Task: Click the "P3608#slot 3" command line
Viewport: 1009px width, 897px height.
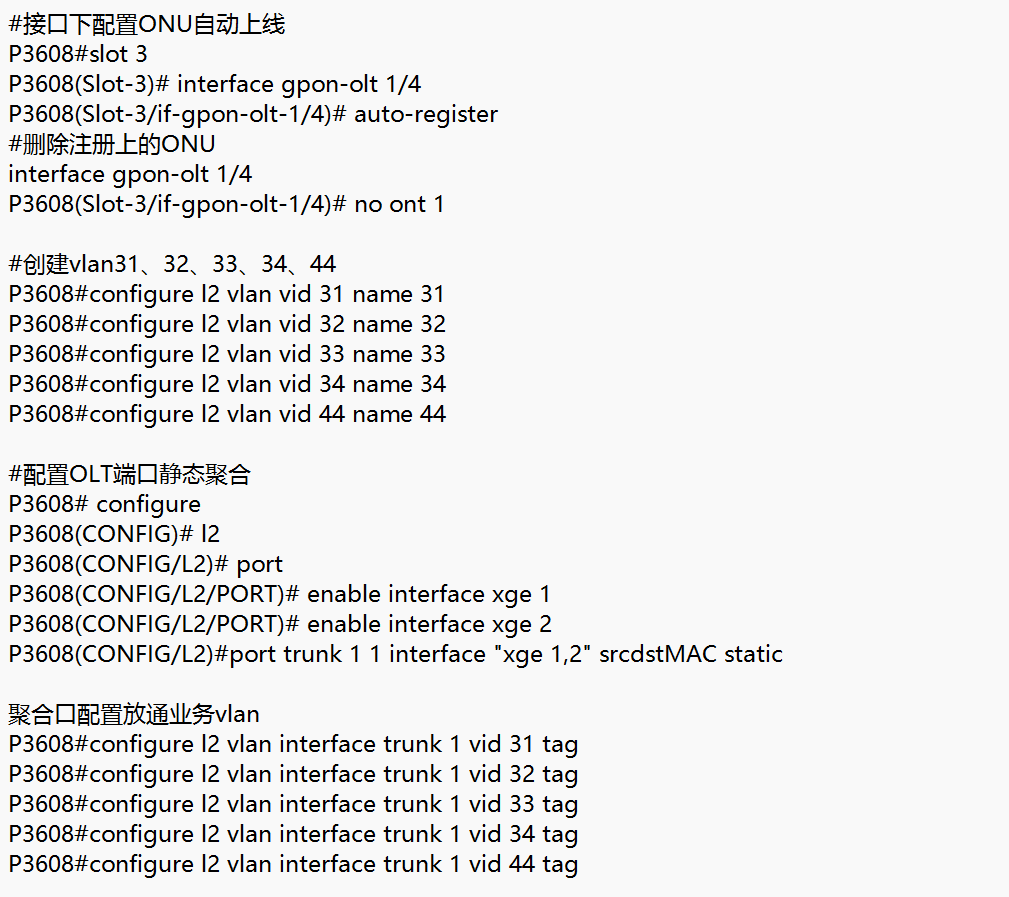Action: [x=78, y=54]
